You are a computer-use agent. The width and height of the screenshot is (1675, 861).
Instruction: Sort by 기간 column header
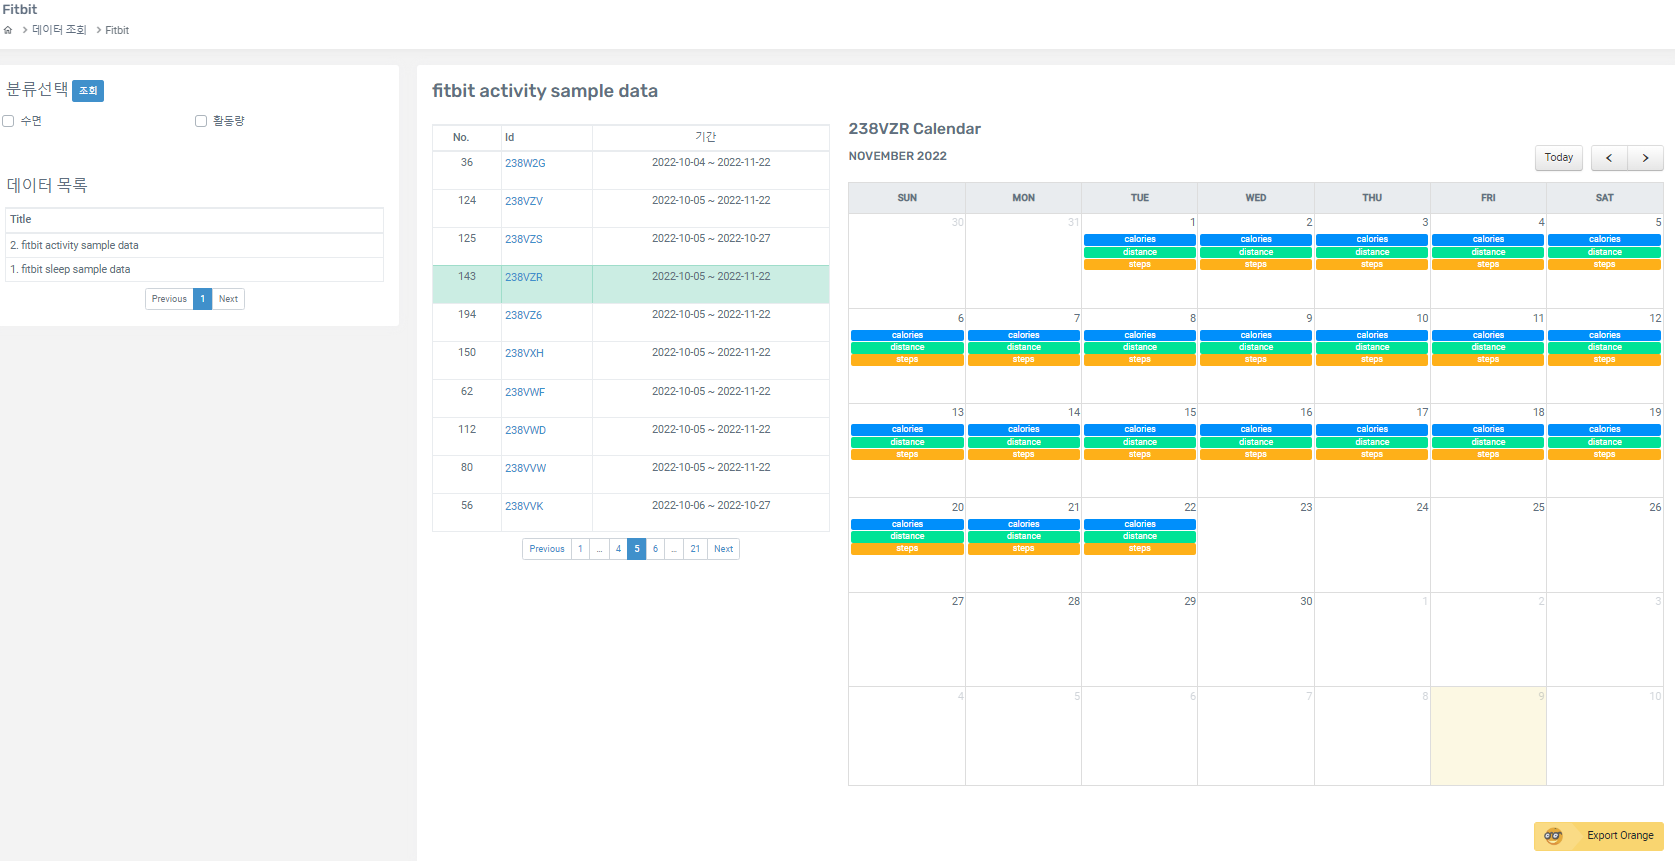(710, 137)
